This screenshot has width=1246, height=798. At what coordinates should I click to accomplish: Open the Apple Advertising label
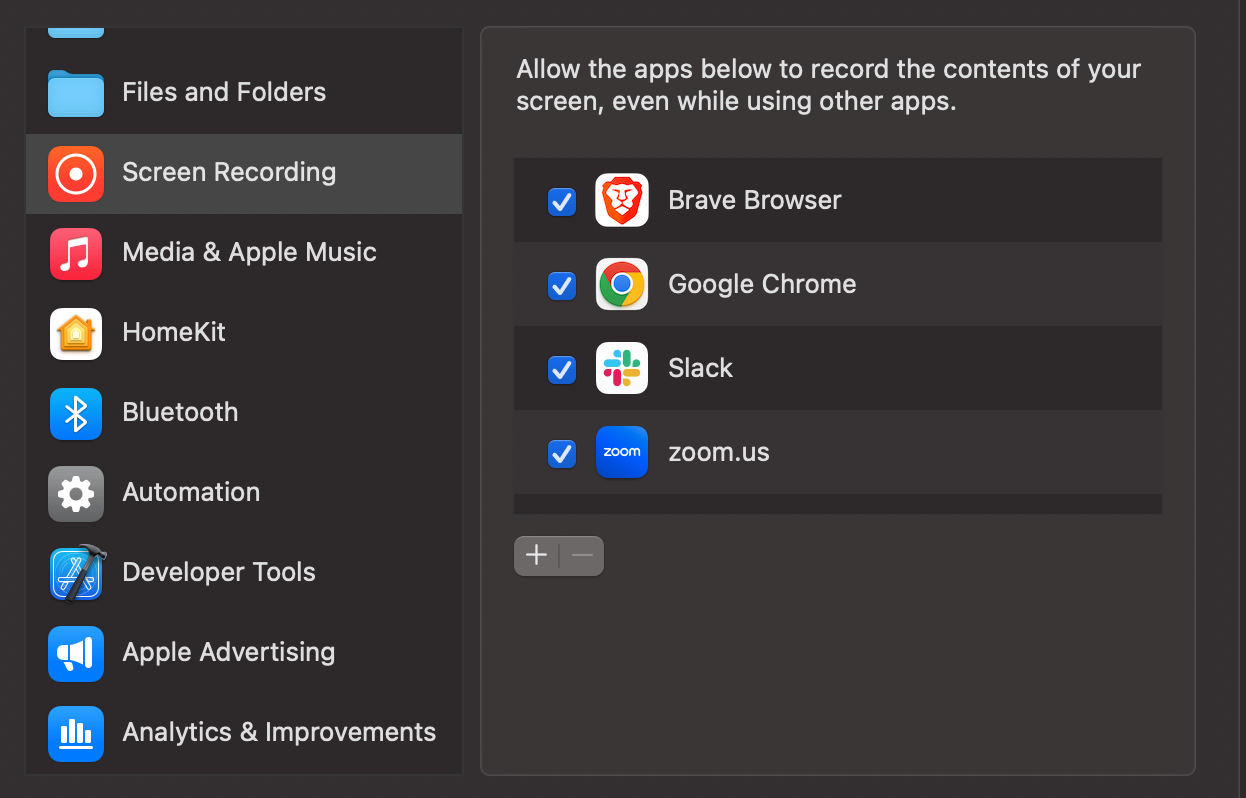pos(229,652)
